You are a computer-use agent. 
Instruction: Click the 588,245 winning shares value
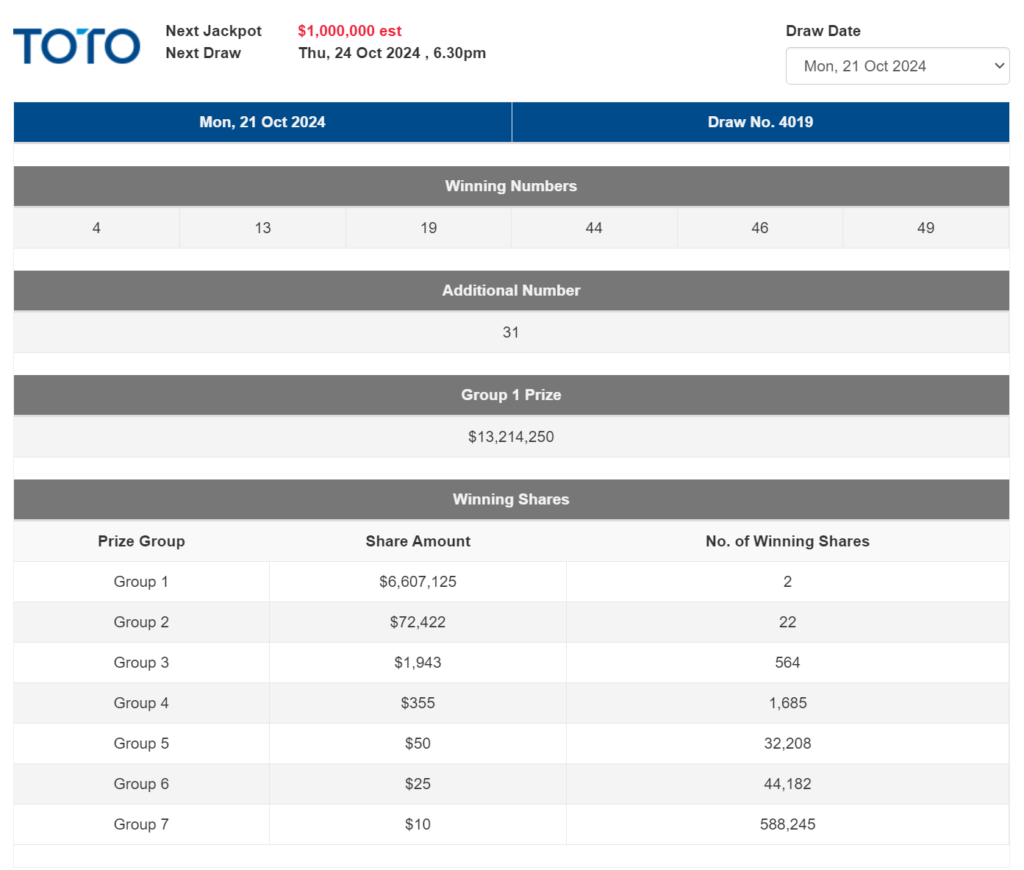(787, 824)
